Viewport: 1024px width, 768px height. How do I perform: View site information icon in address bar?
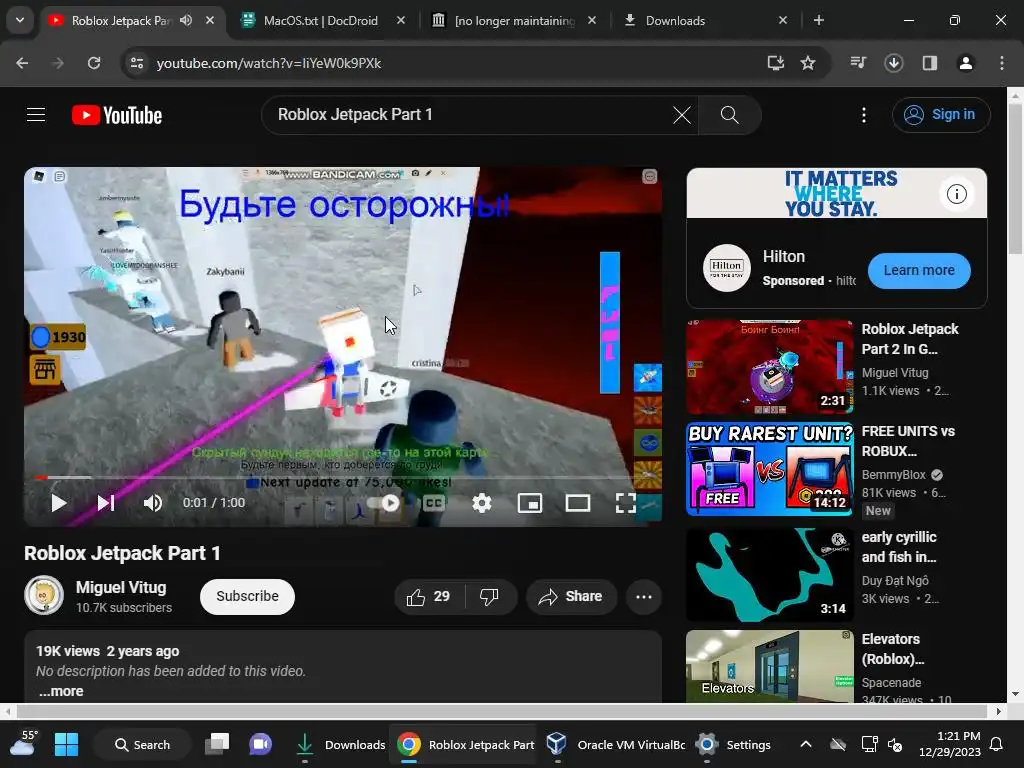point(136,63)
